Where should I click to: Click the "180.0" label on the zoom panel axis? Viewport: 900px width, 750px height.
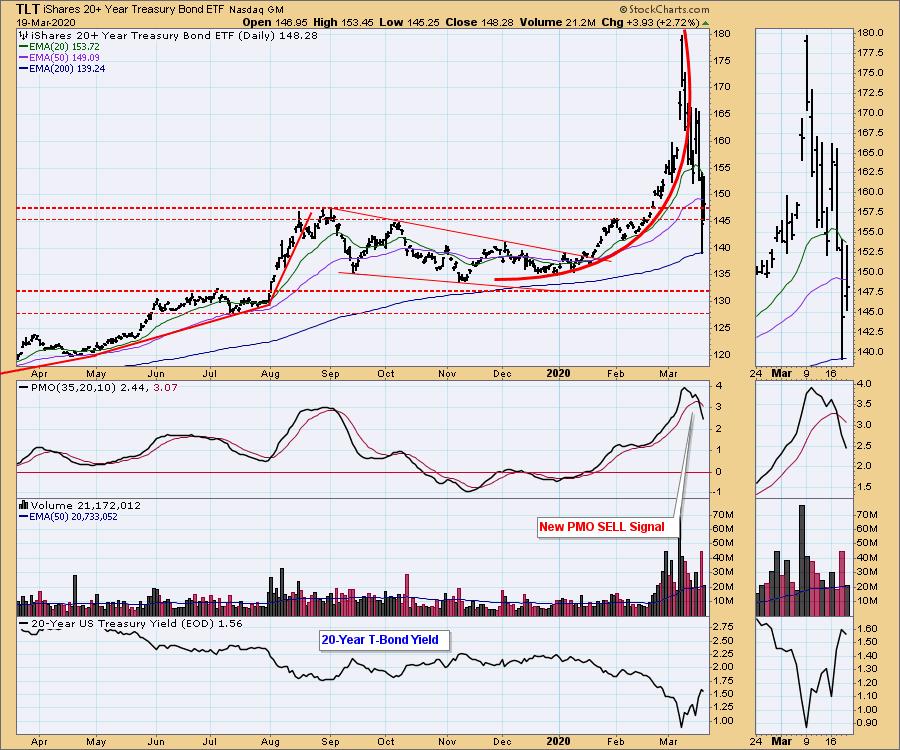tap(871, 33)
